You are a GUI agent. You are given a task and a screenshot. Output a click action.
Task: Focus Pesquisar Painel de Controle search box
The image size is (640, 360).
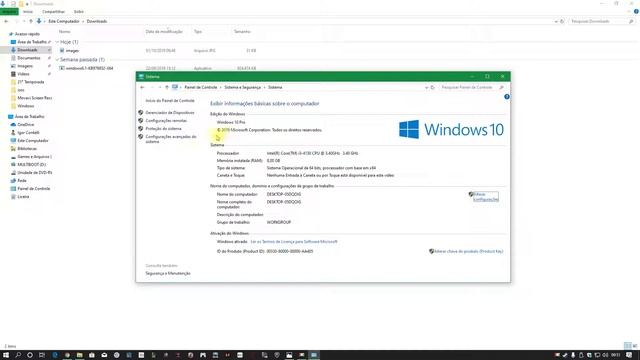(467, 87)
